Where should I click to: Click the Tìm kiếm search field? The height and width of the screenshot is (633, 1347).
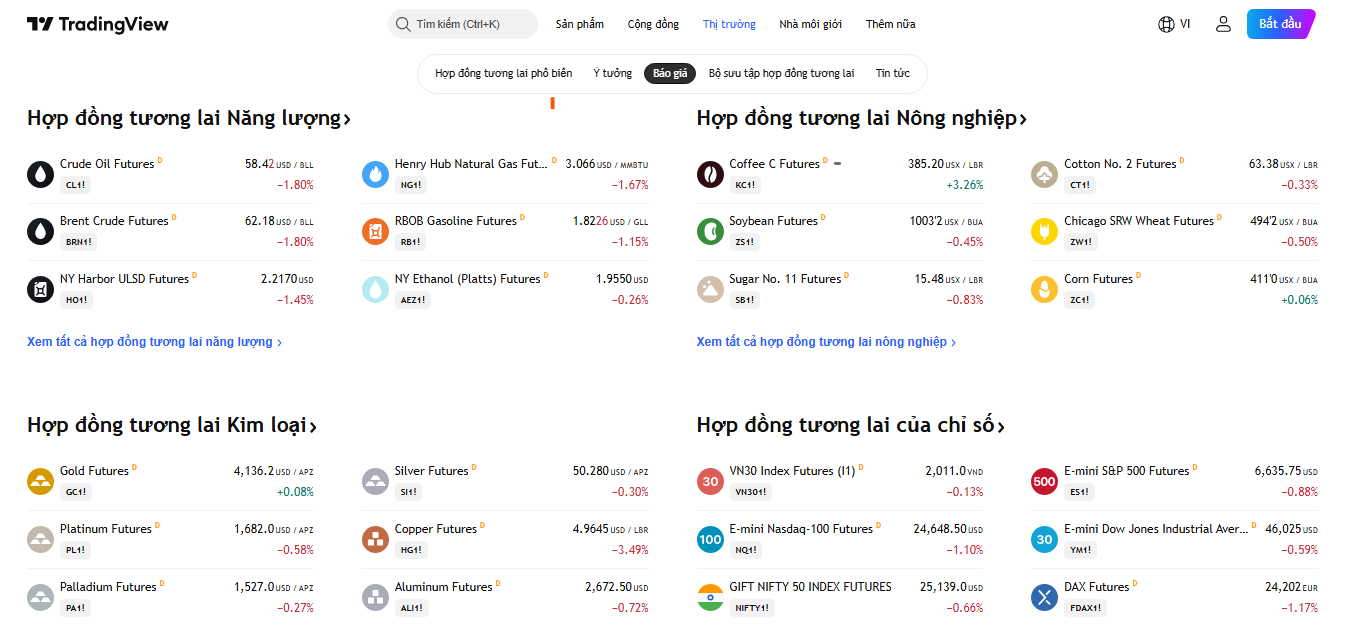click(x=463, y=24)
